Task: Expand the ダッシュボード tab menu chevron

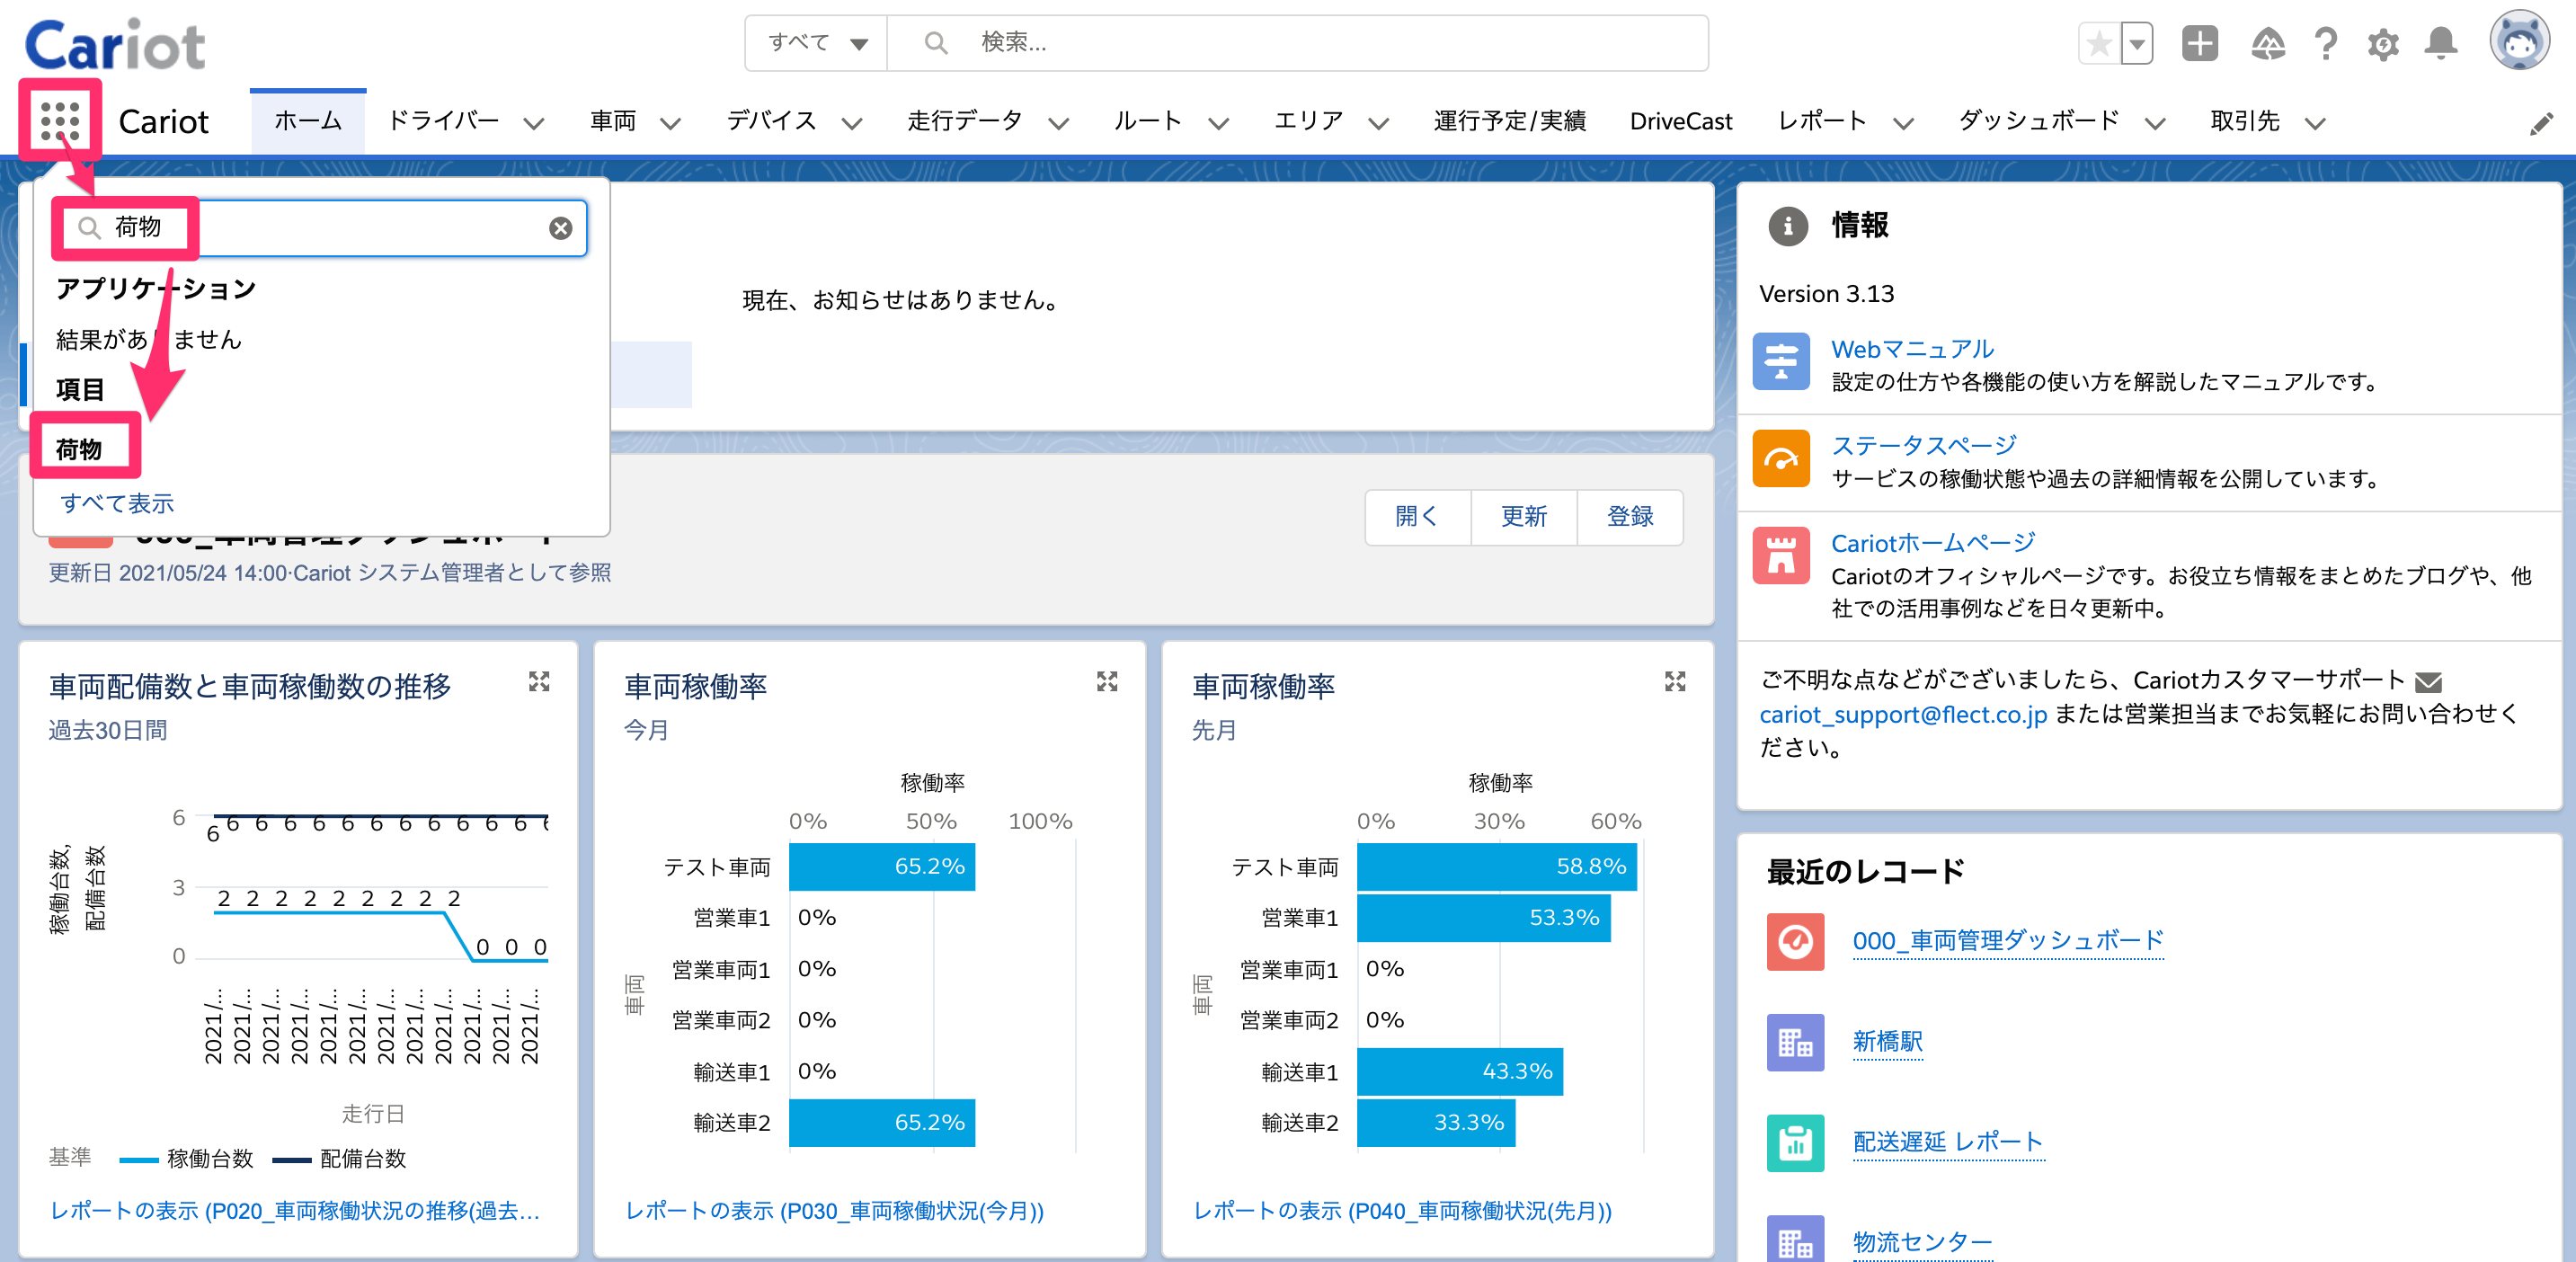Action: coord(2156,123)
